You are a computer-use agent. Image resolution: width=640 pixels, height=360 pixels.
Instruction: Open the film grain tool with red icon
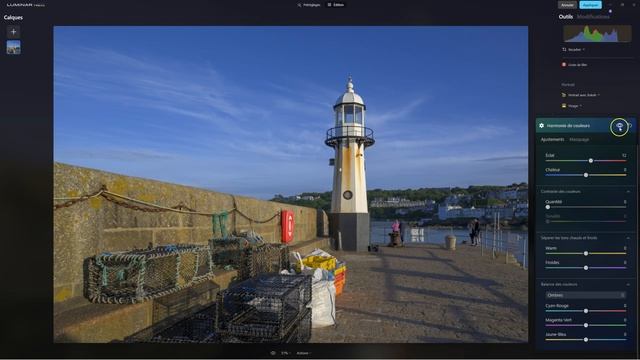575,64
